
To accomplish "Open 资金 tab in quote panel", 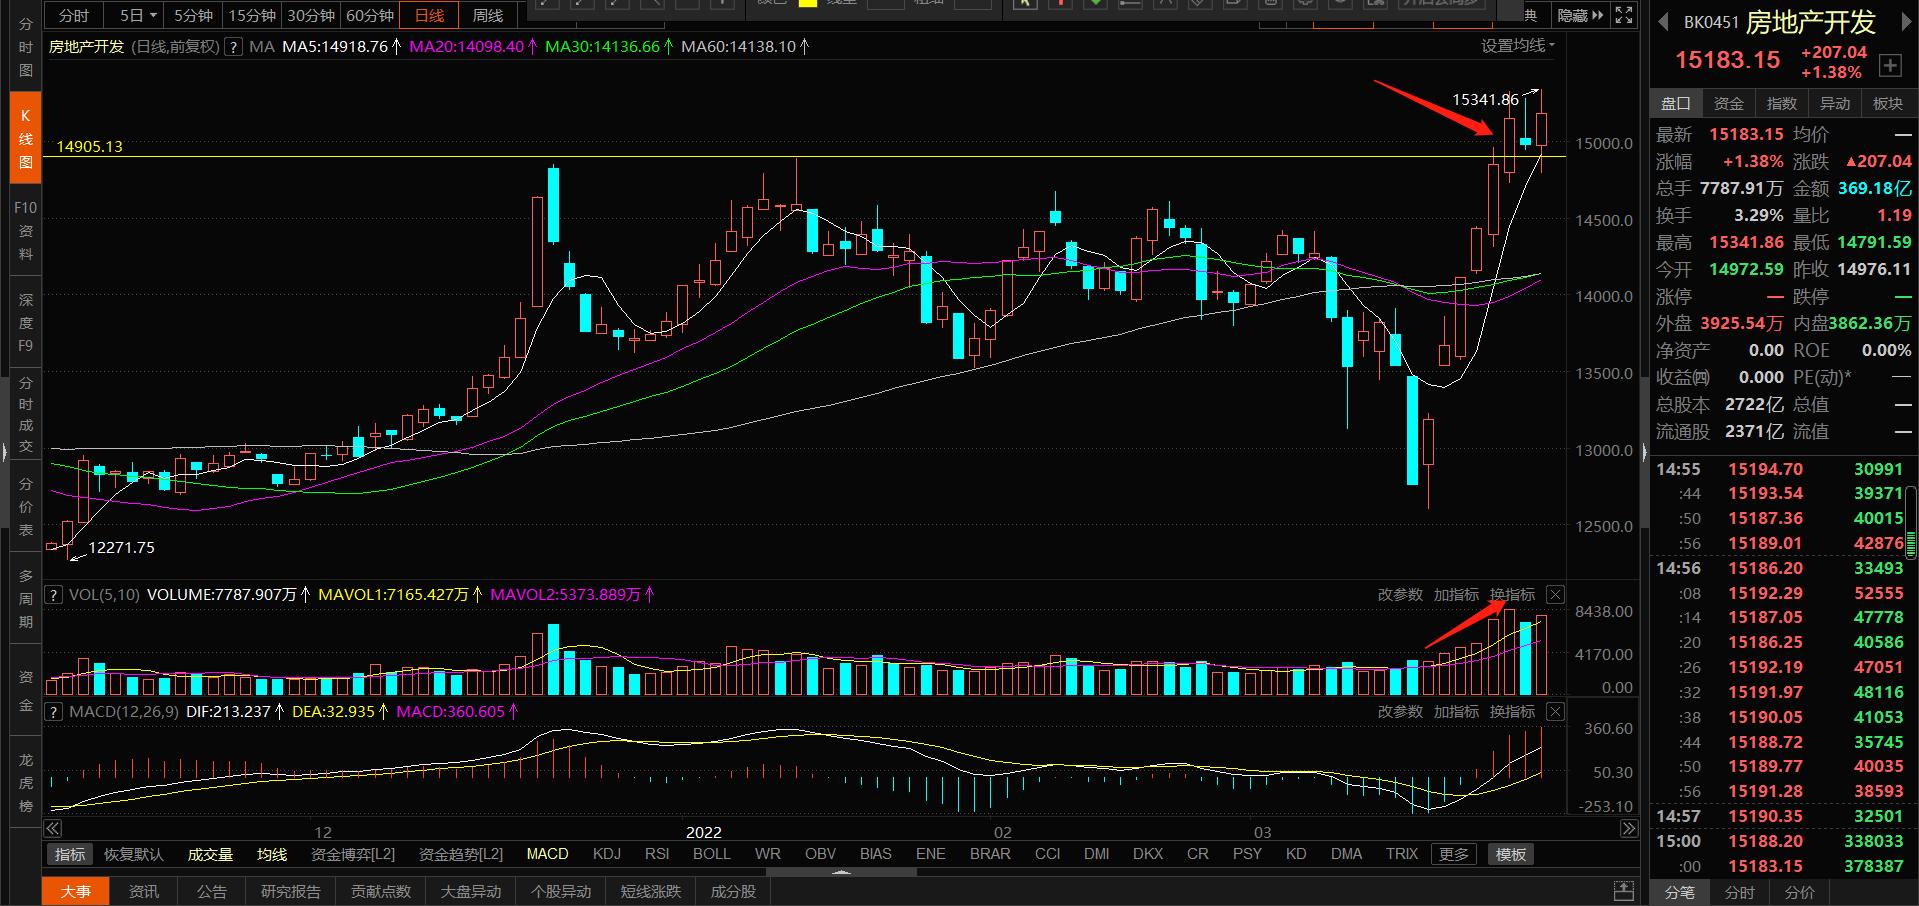I will [1729, 103].
